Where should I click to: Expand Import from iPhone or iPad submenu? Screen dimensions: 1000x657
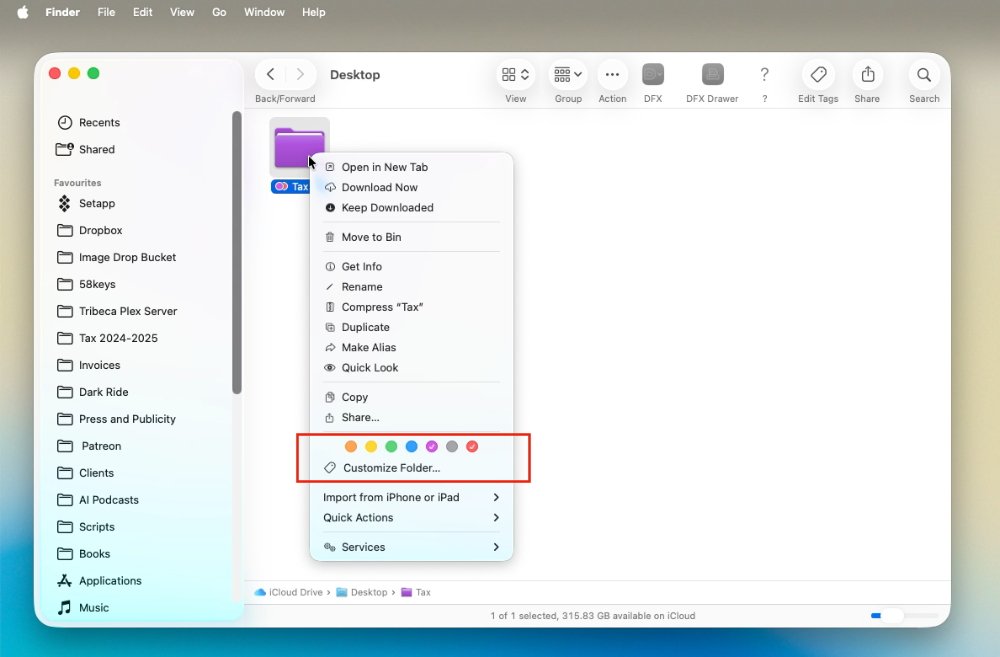411,497
